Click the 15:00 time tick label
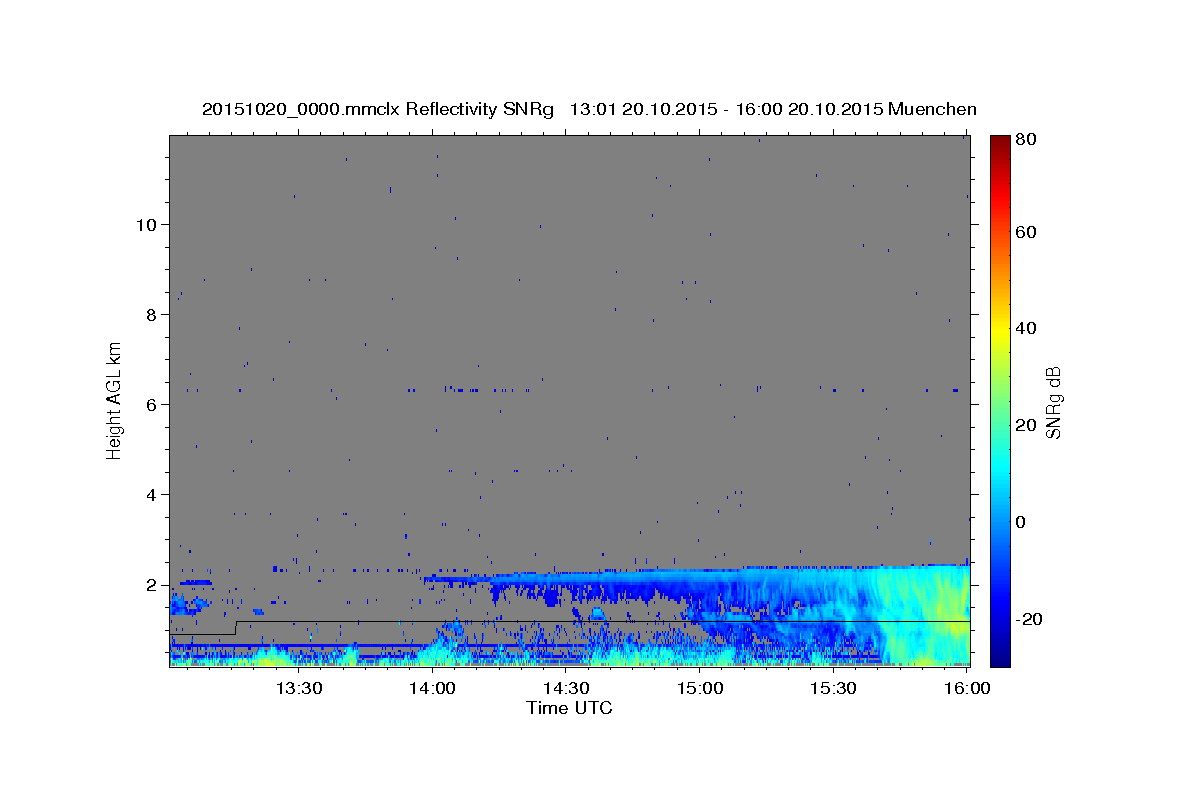This screenshot has height=800, width=1200. (x=700, y=688)
